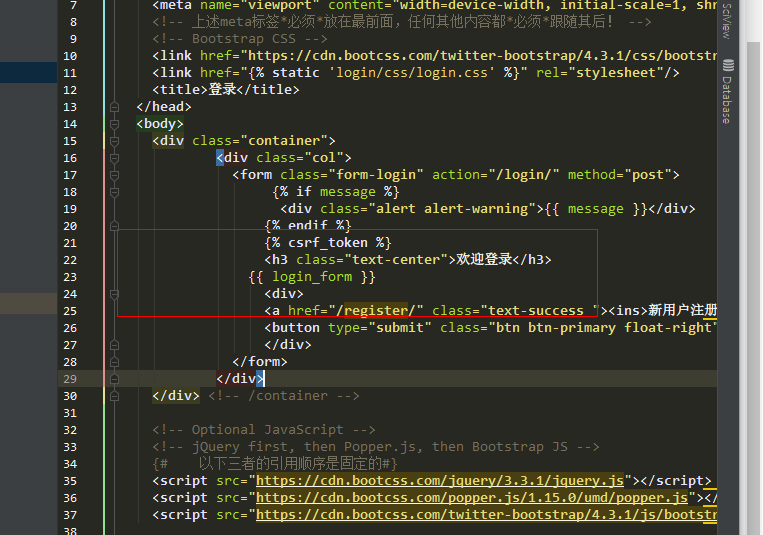Collapse the inner div fold on line 24
Viewport: 763px width, 535px height.
114,294
